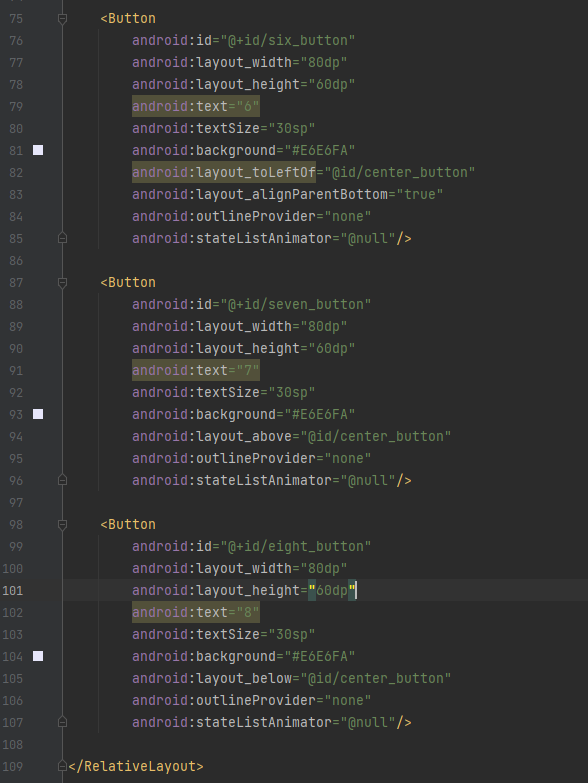Screen dimensions: 588x783
Task: Click the highlighted android:text="8" attribute
Action: tap(196, 612)
